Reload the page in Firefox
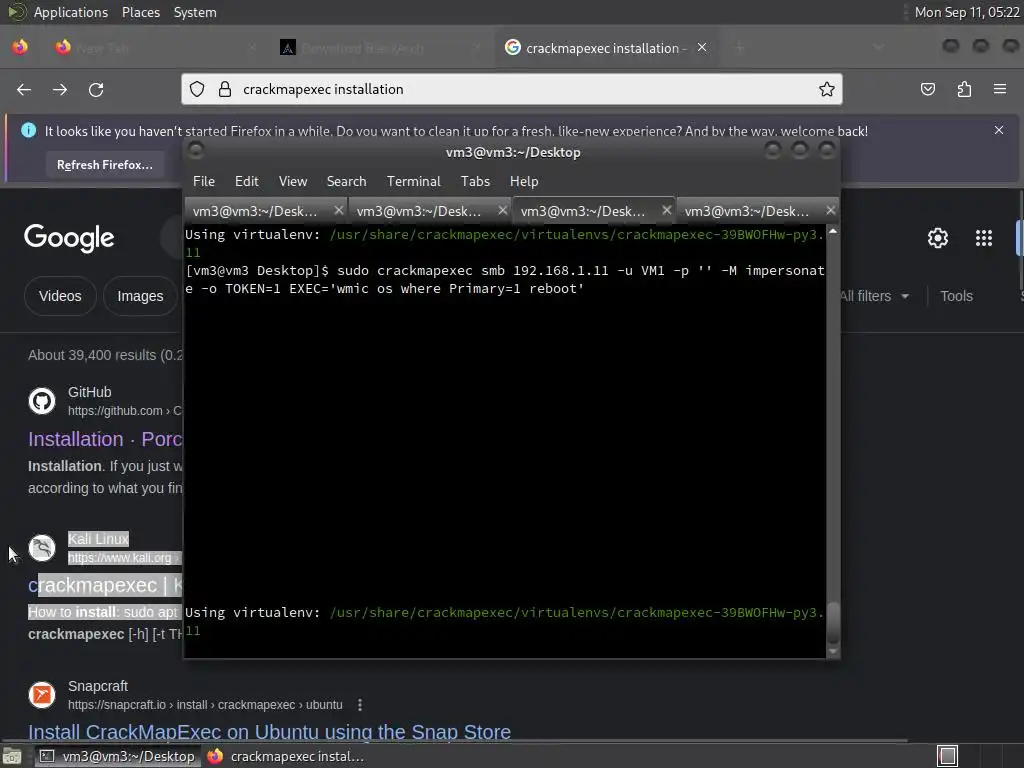The height and width of the screenshot is (768, 1024). [x=96, y=89]
